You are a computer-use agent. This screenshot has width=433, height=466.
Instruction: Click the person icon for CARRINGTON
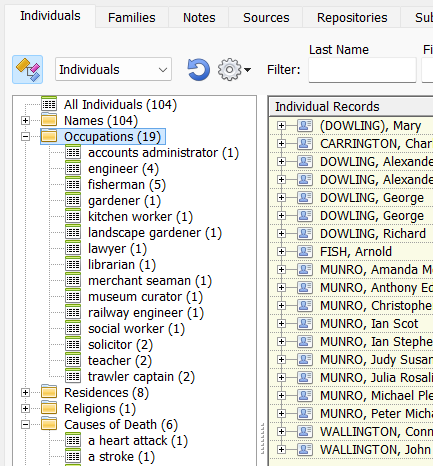pos(305,143)
